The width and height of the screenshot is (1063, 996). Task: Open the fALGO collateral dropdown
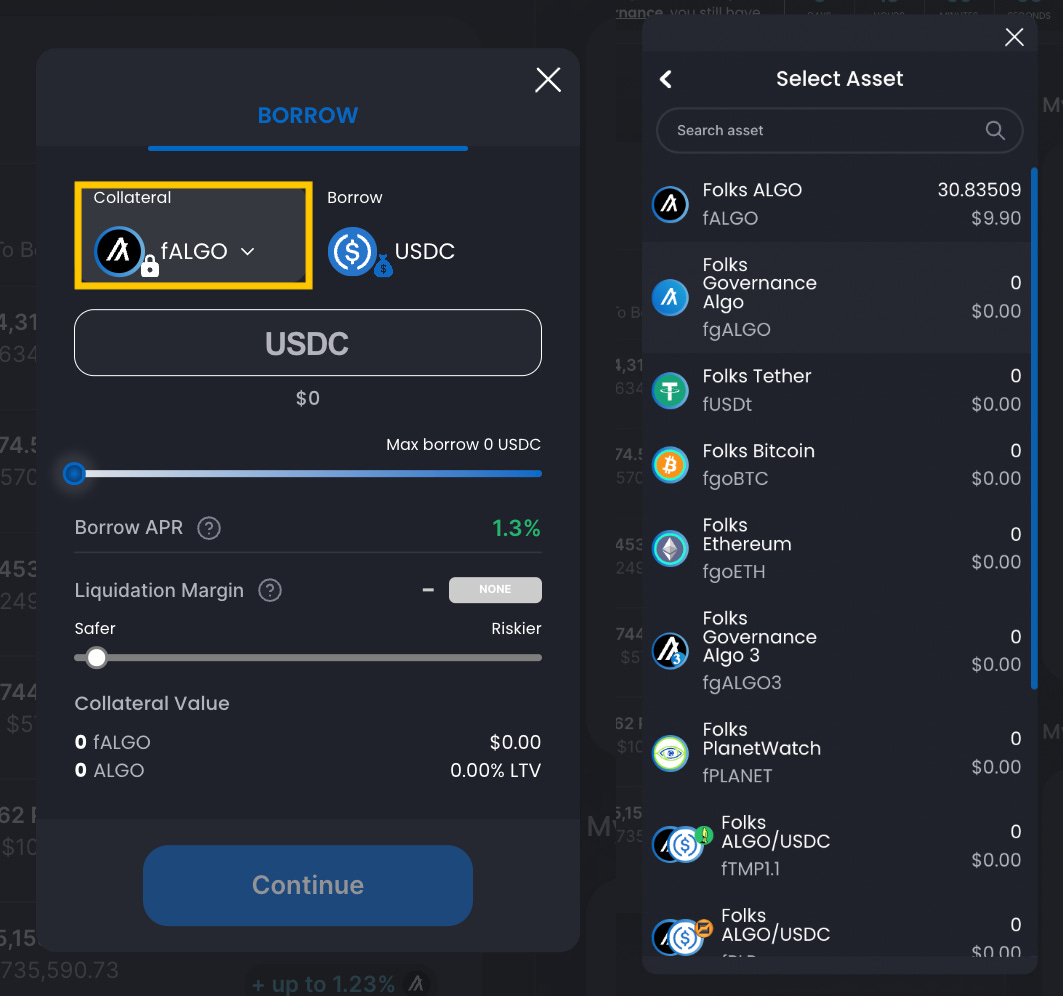pos(194,235)
